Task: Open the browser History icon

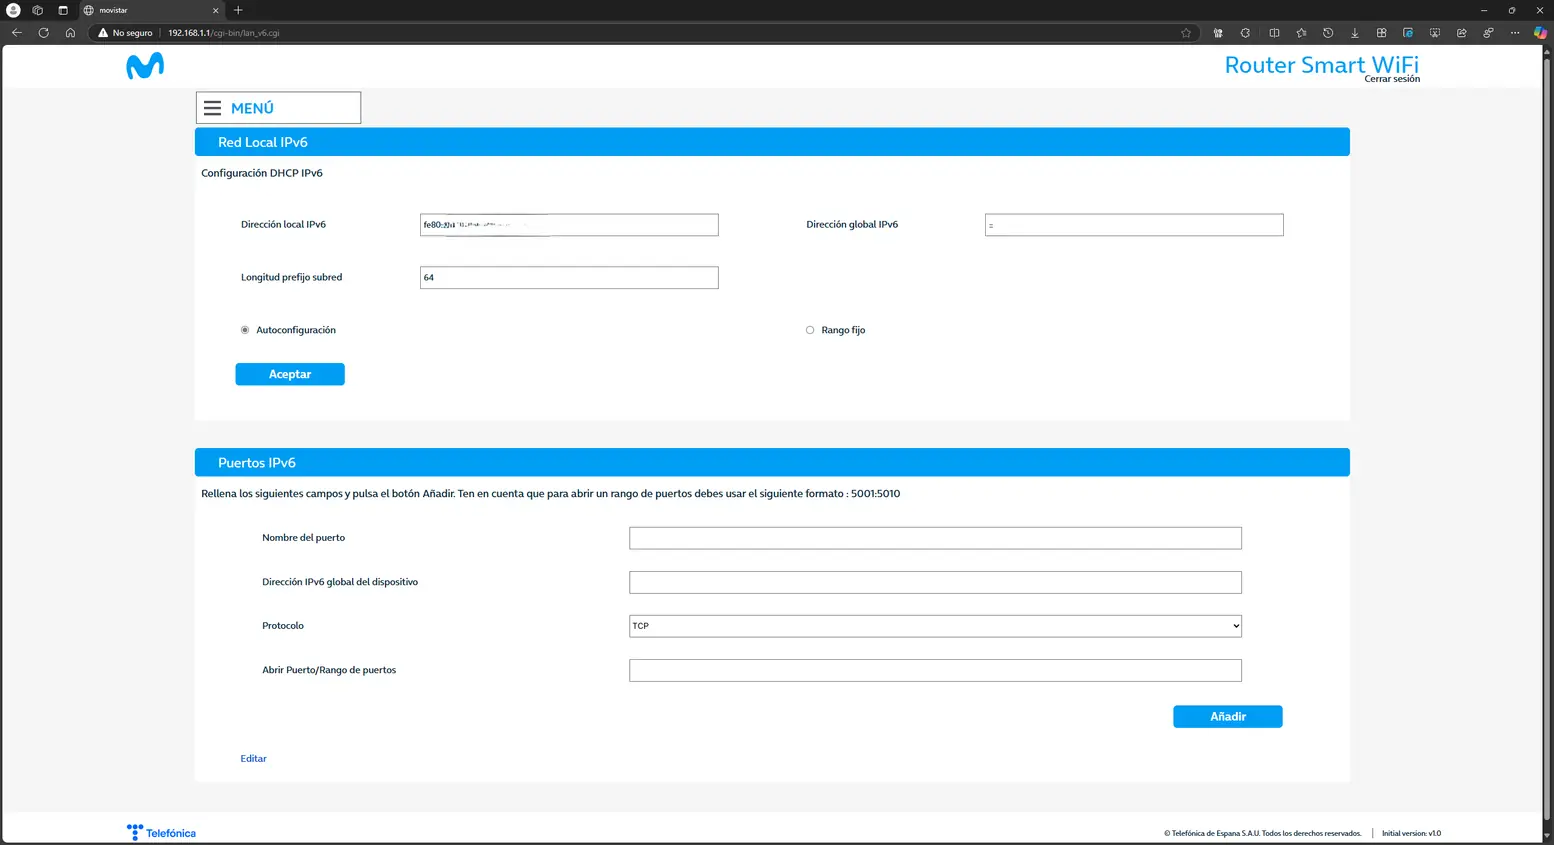Action: [x=1328, y=33]
